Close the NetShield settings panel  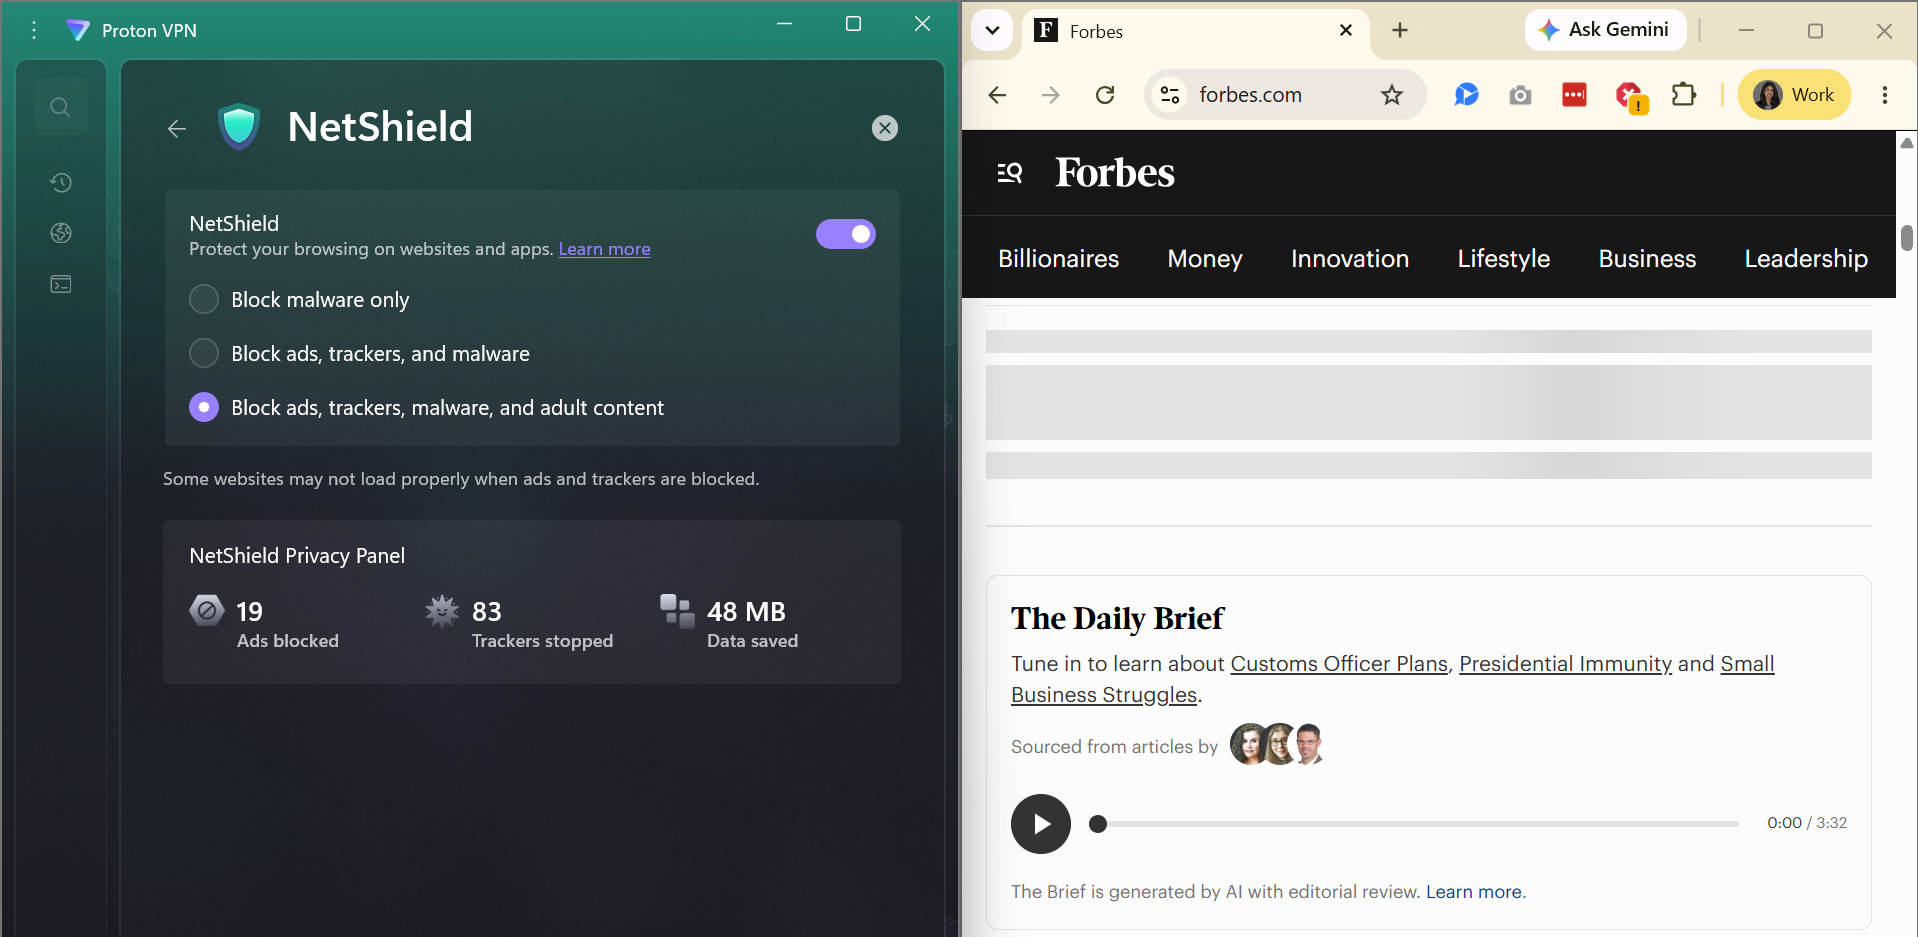[x=885, y=128]
